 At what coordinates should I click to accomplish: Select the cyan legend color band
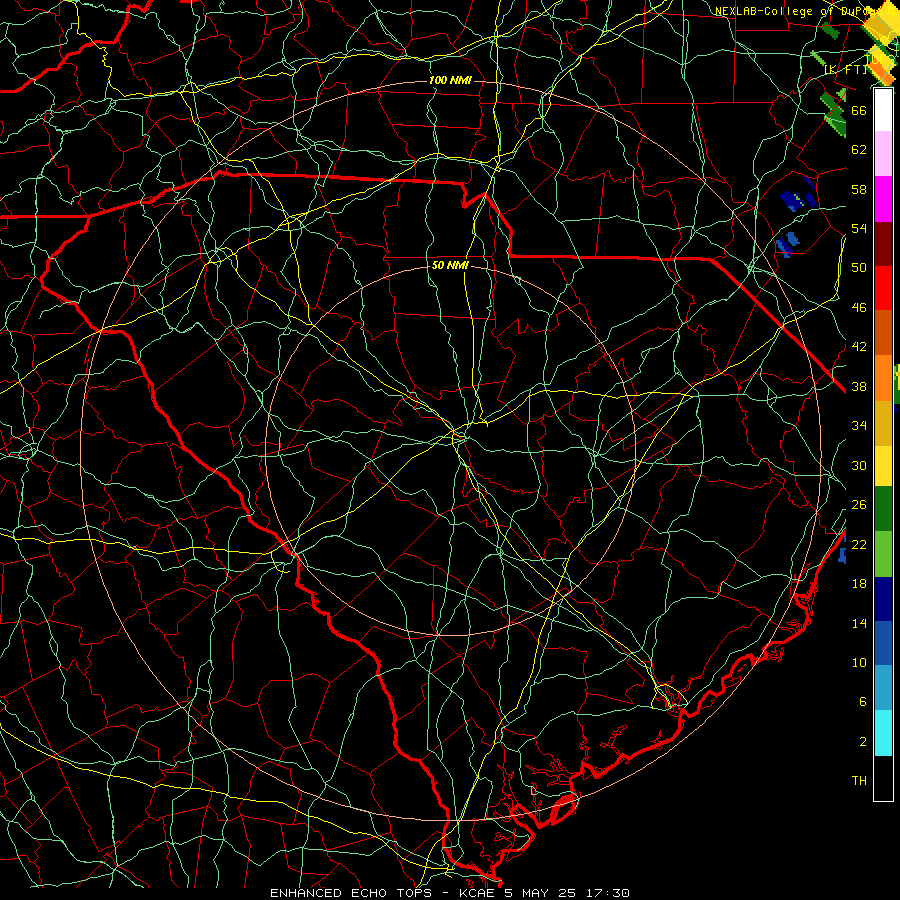coord(883,733)
